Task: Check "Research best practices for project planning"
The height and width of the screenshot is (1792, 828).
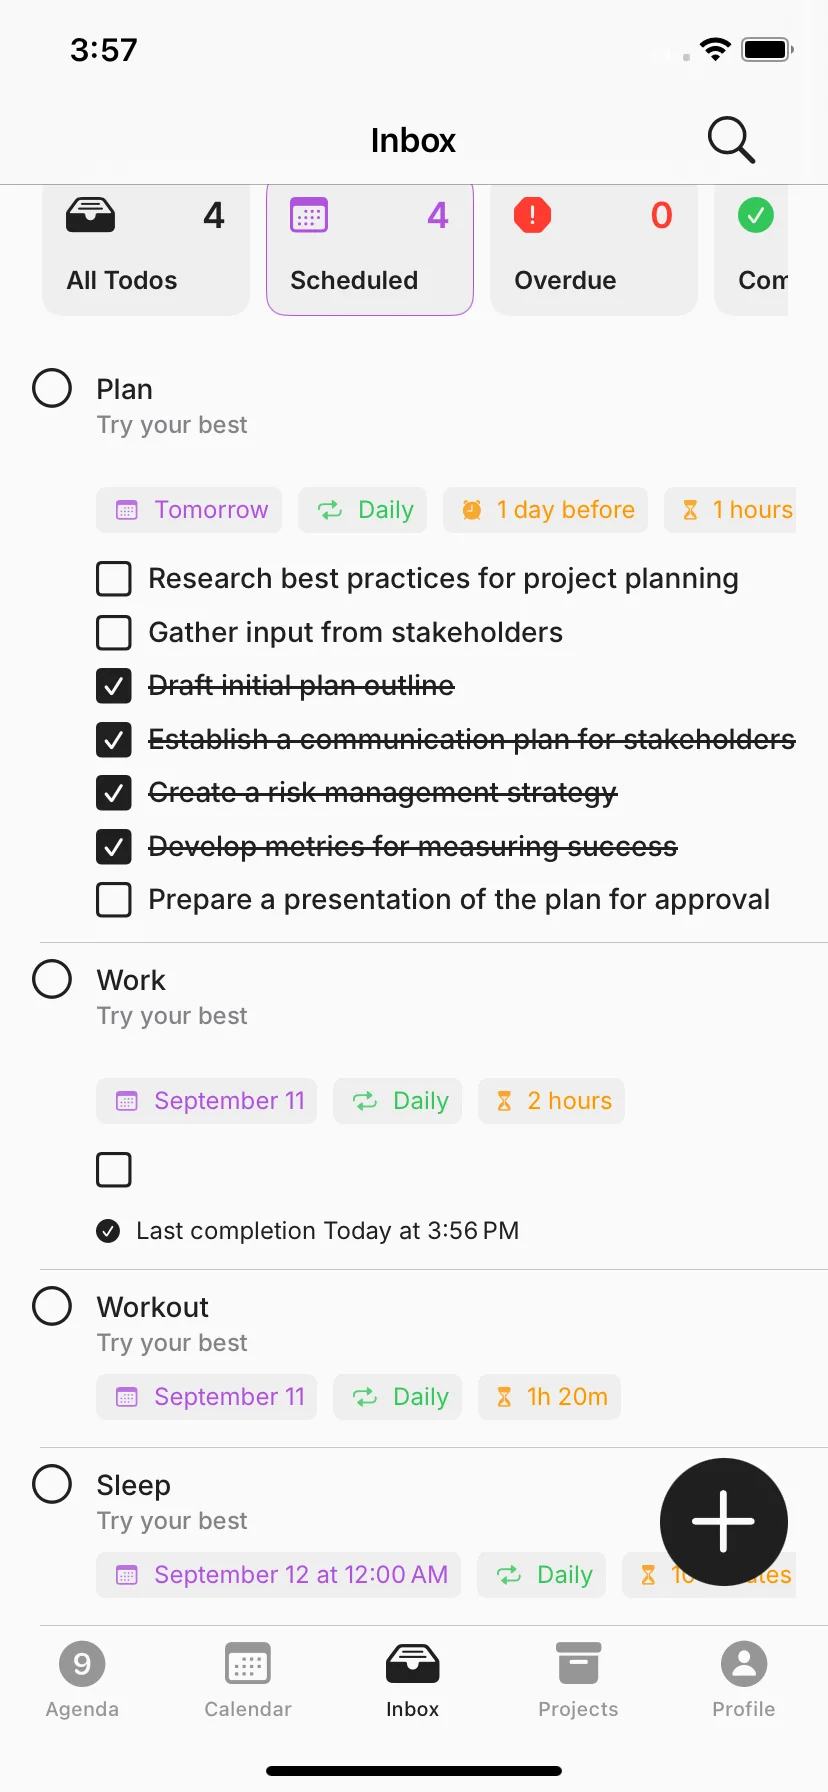Action: click(114, 578)
